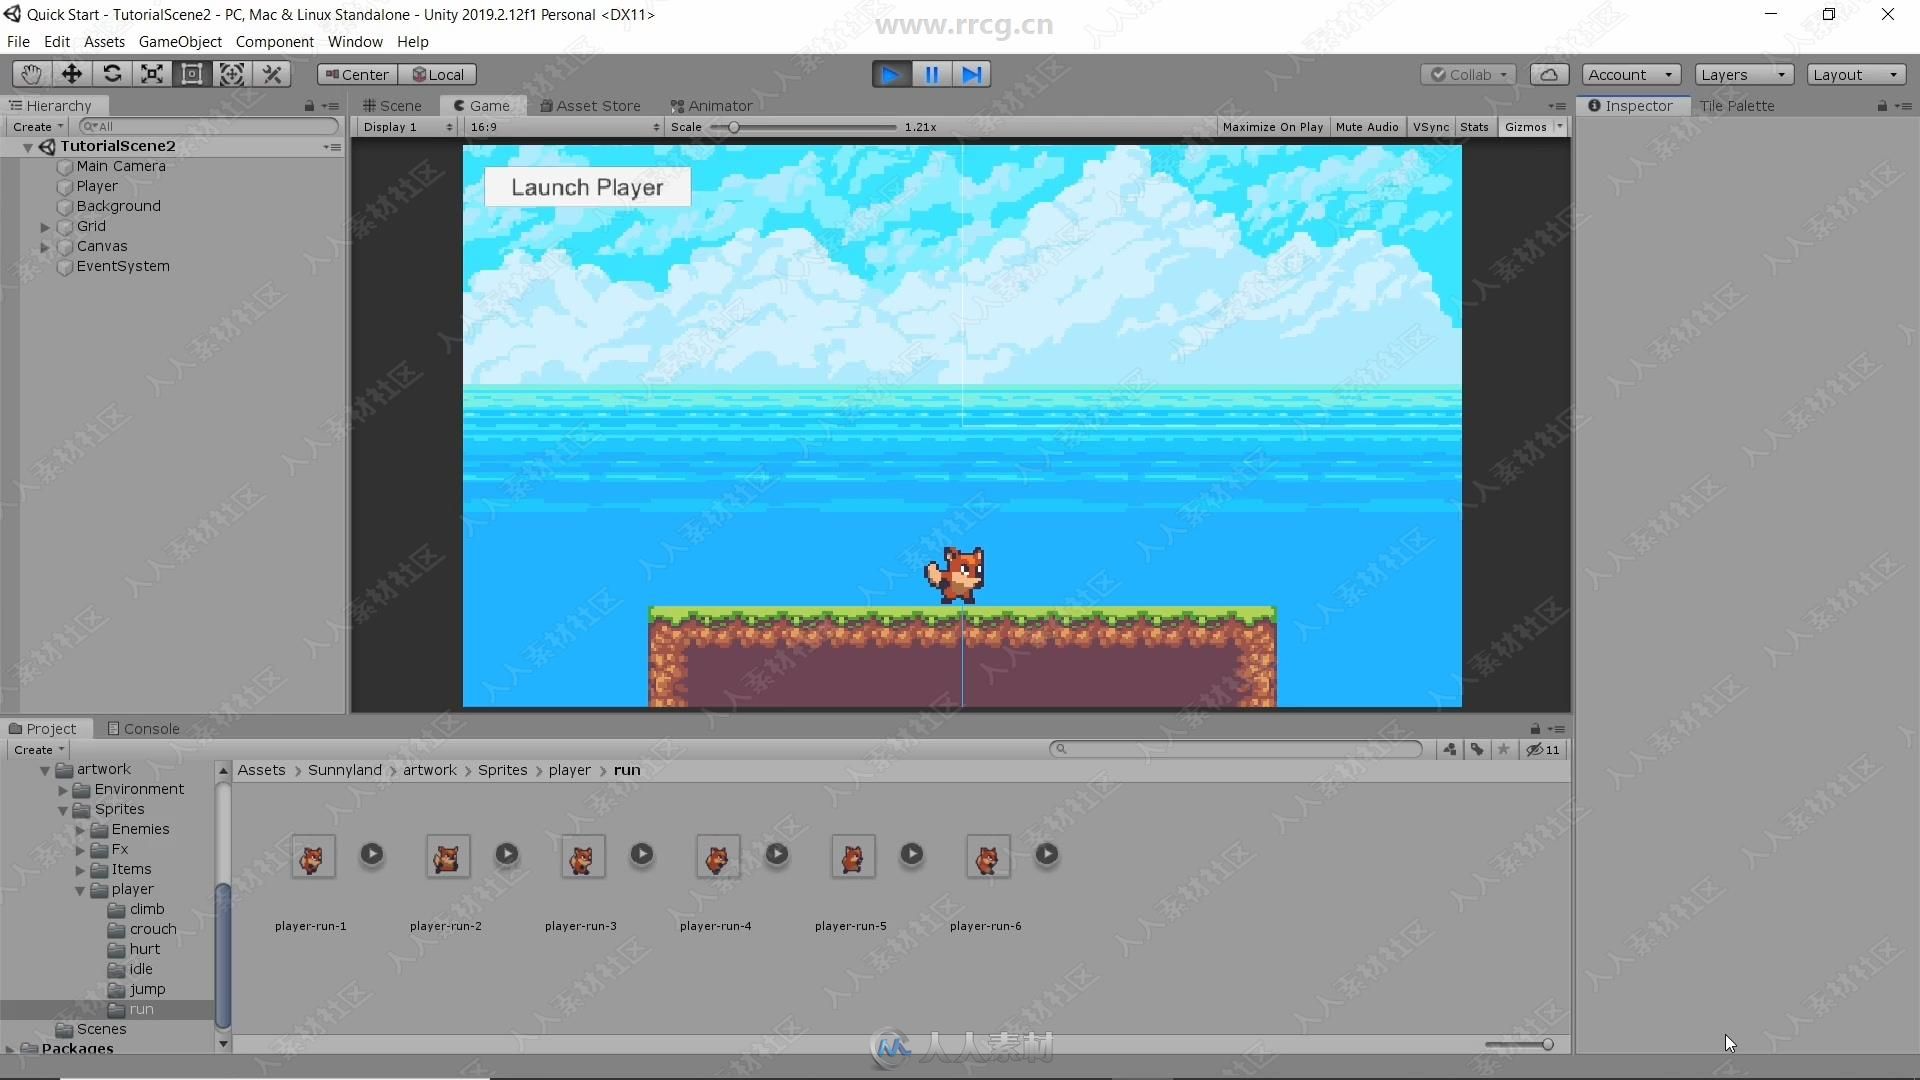This screenshot has height=1080, width=1920.
Task: Open TutorialScene2 scene options menu
Action: click(x=332, y=147)
